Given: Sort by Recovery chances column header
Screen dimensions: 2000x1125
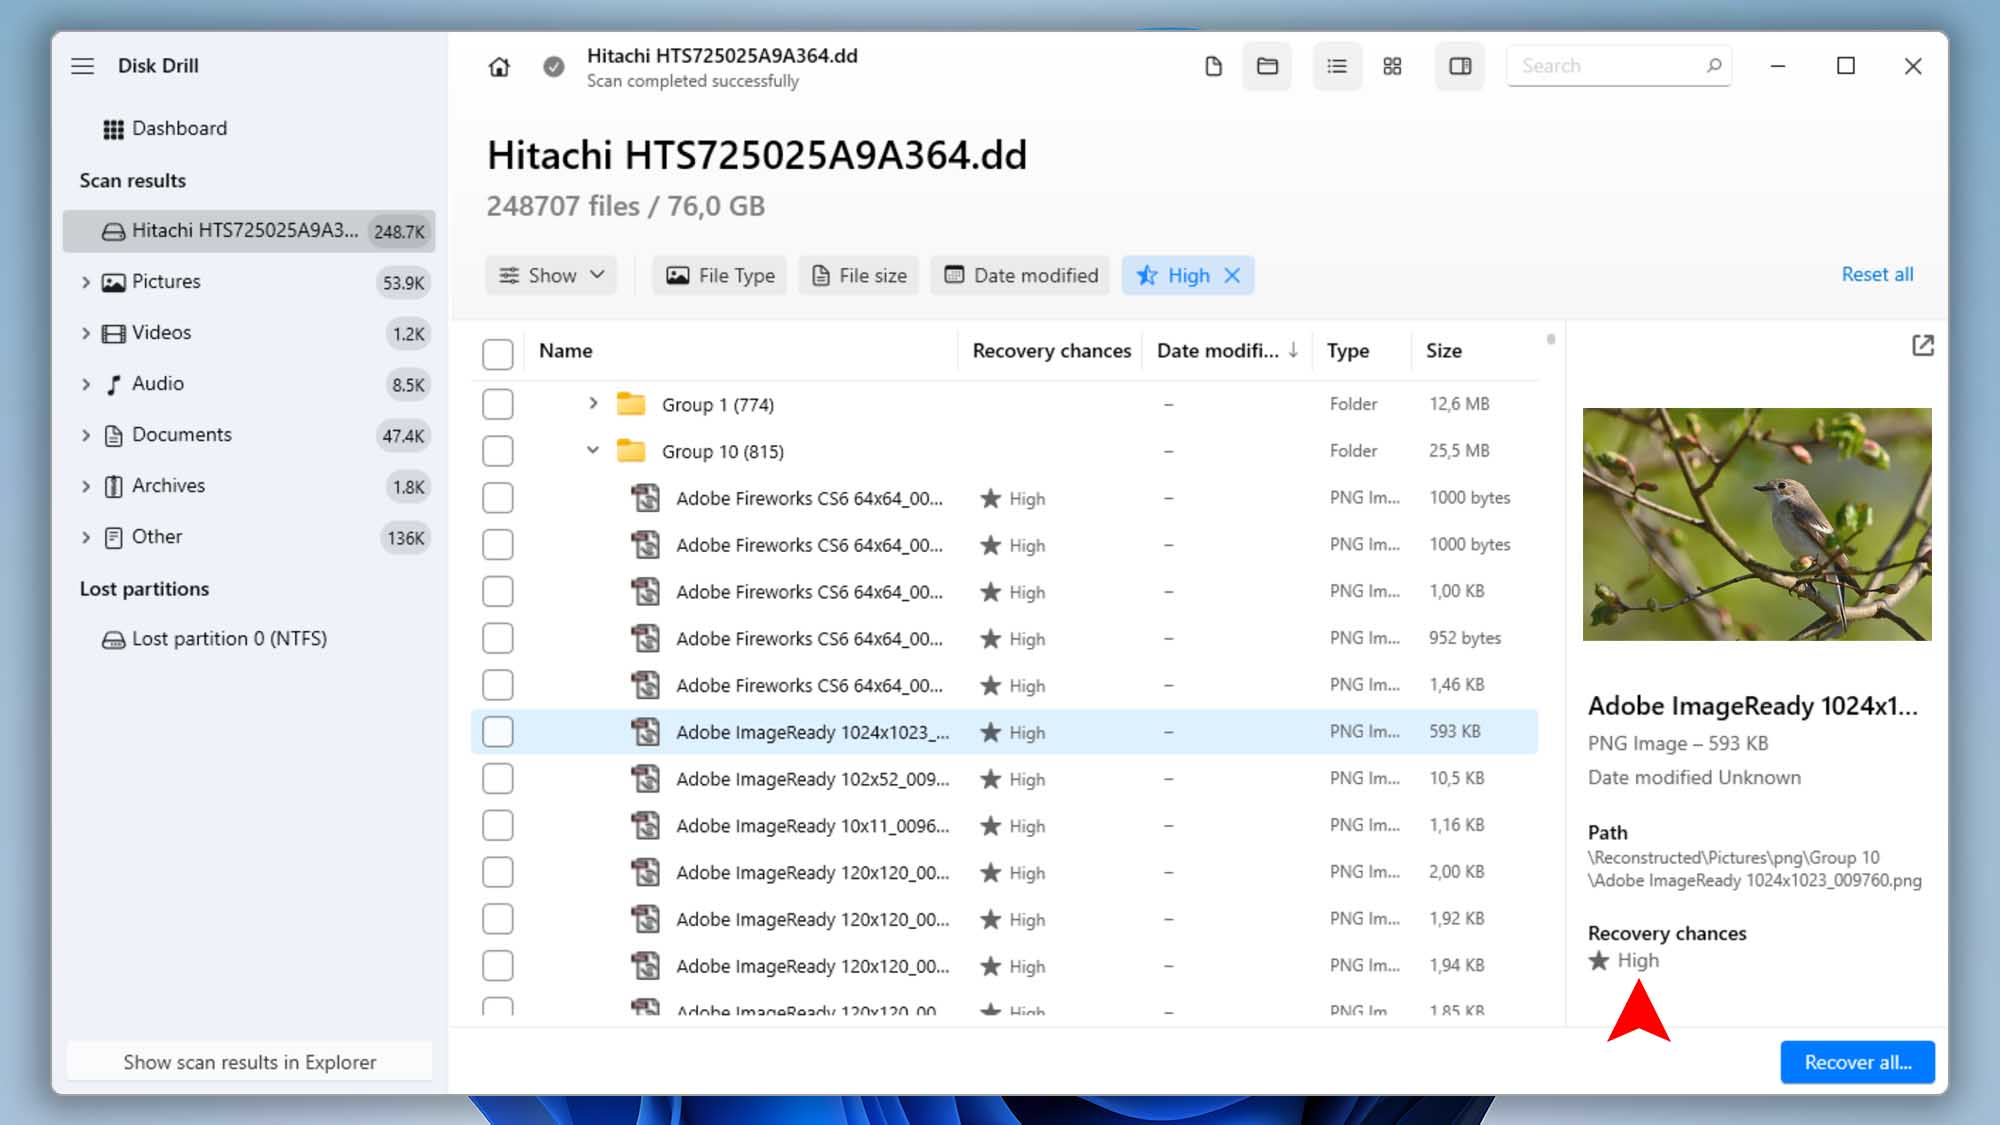Looking at the screenshot, I should pos(1051,351).
